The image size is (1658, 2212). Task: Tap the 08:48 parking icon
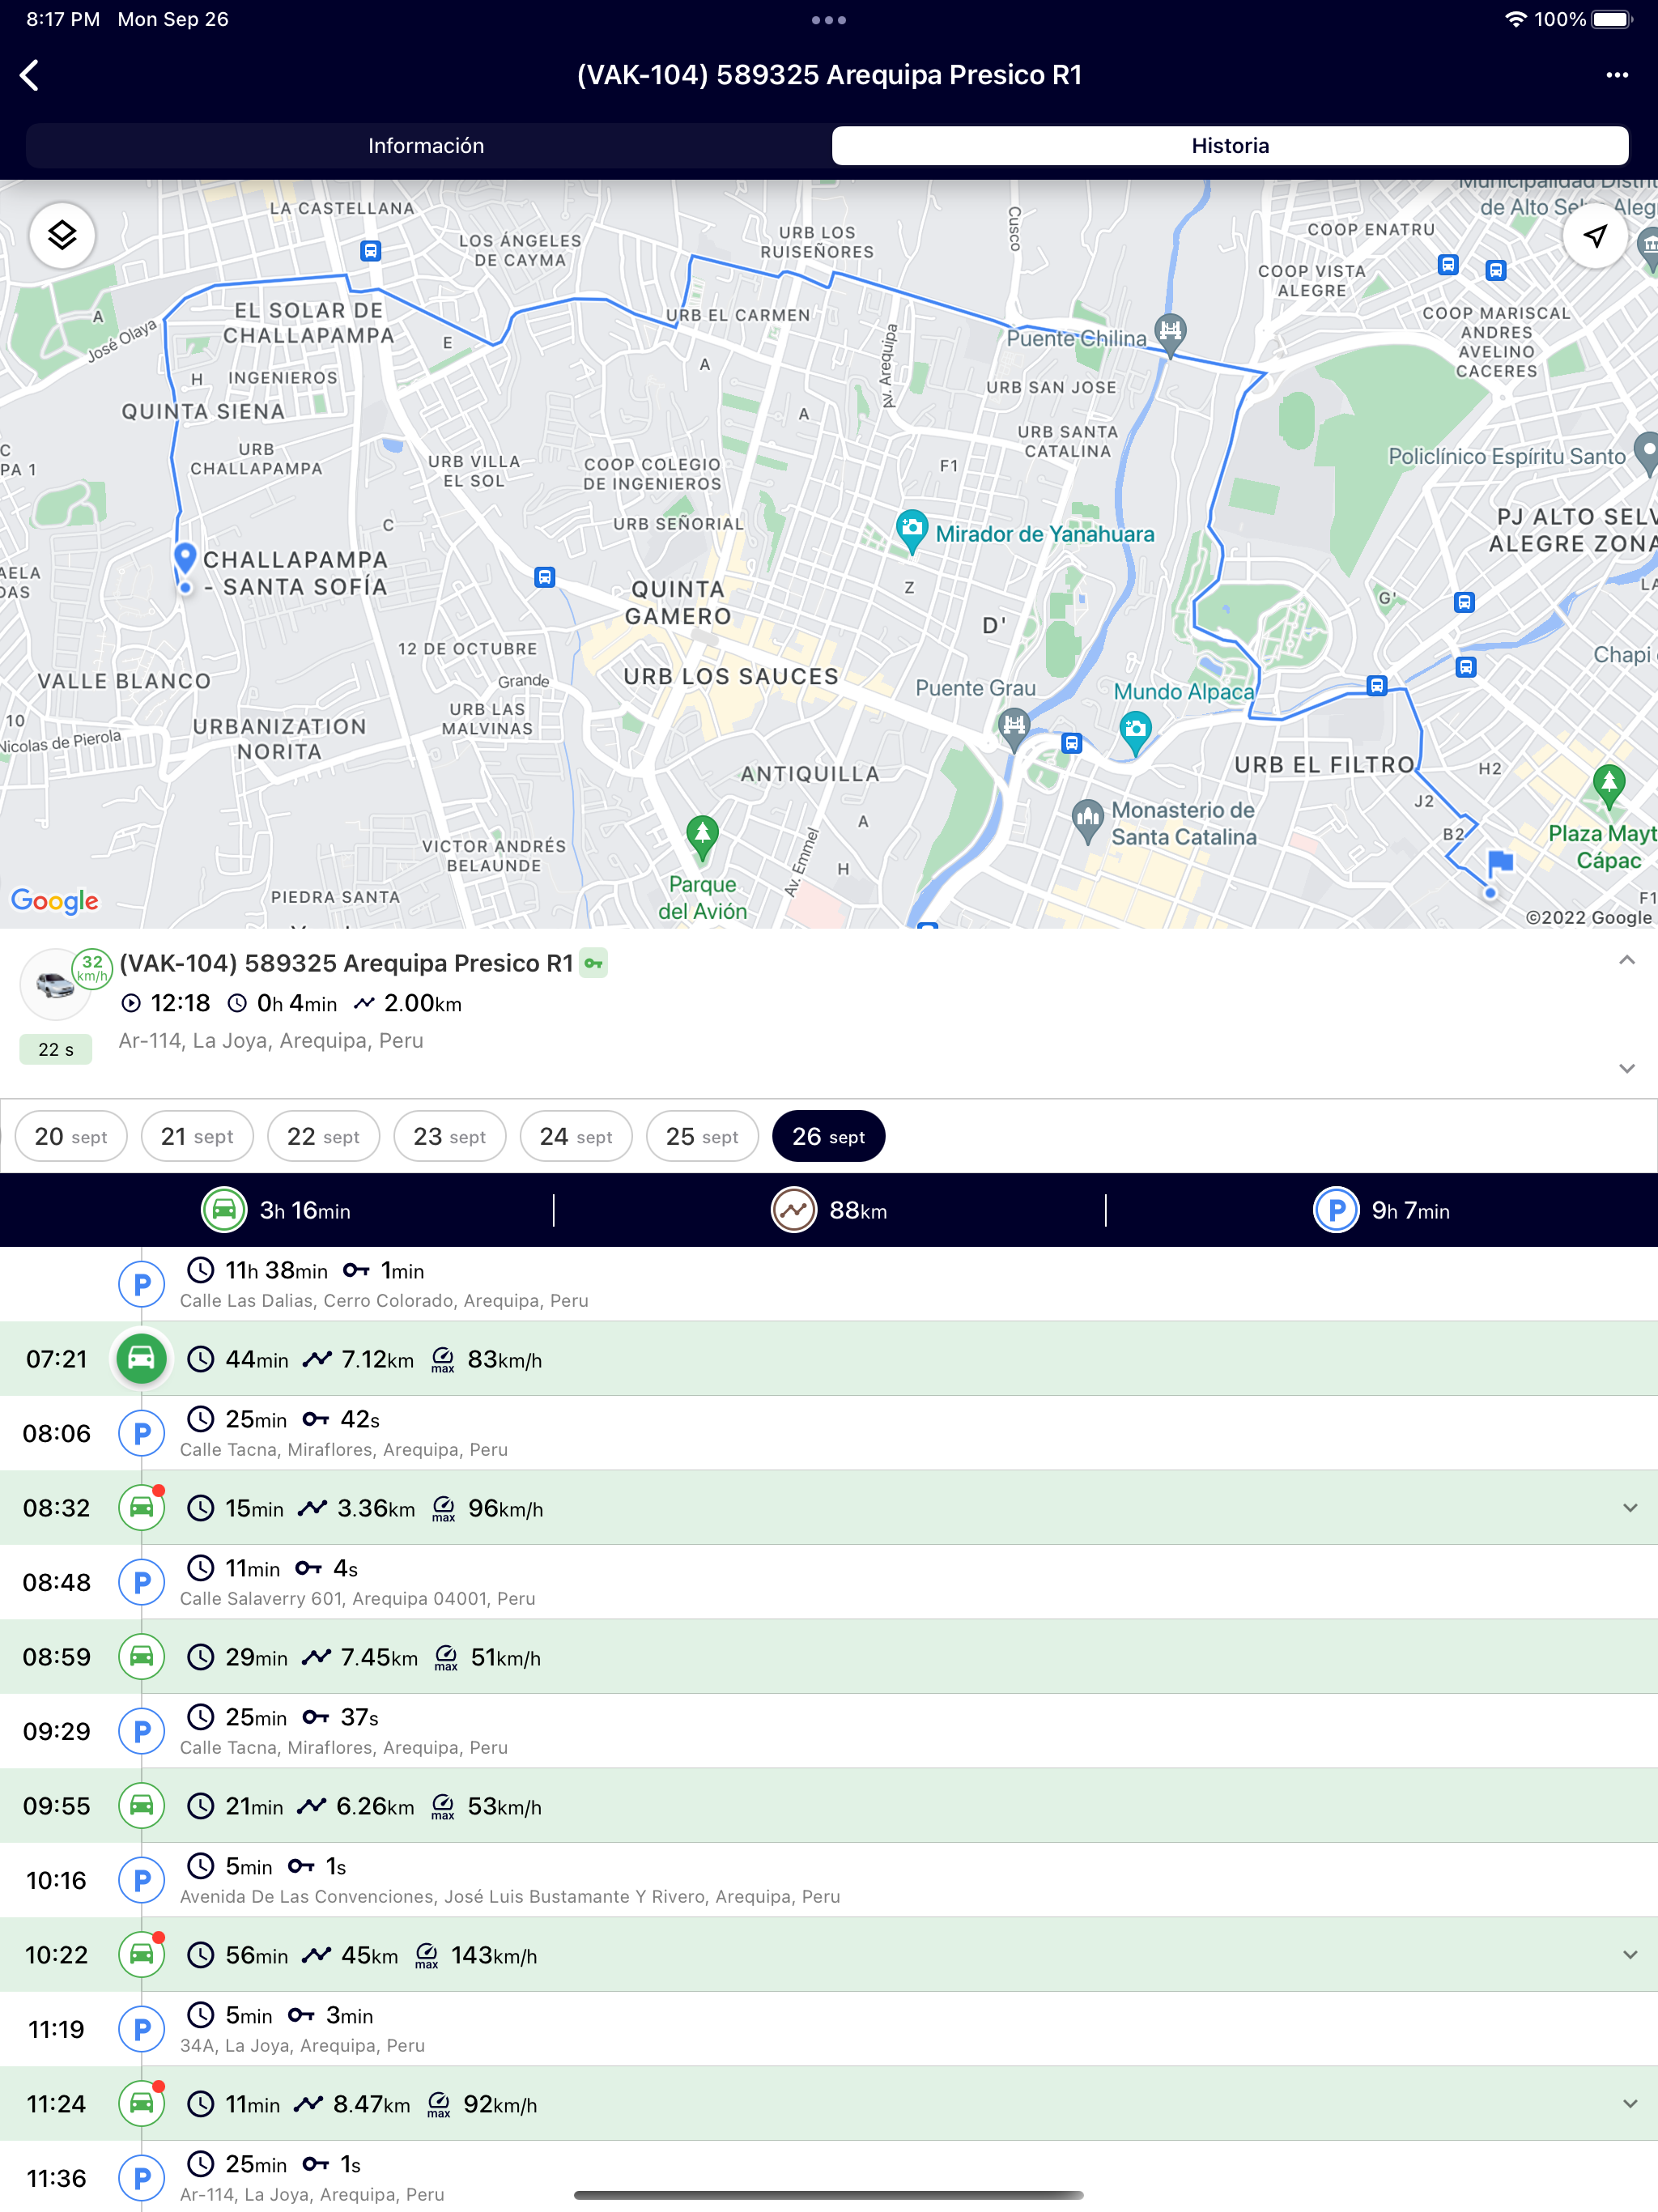142,1583
